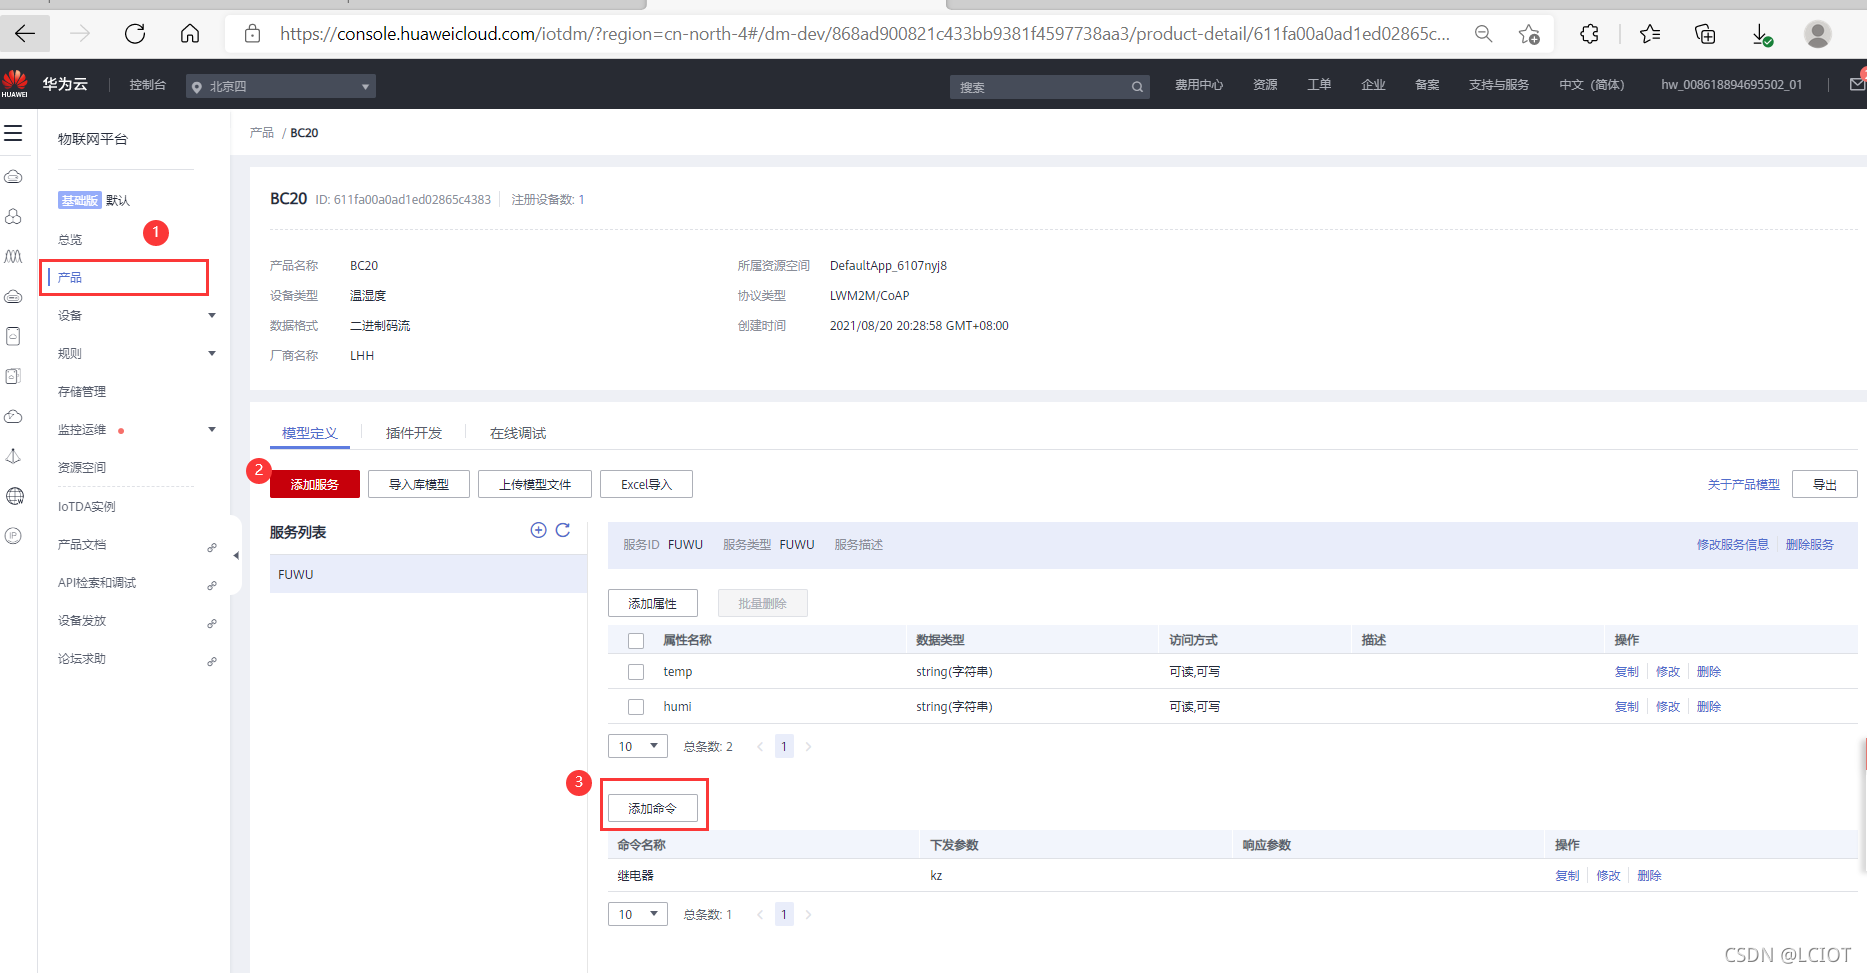Click the zoom magnifier icon in address bar
The image size is (1867, 973).
1484,34
